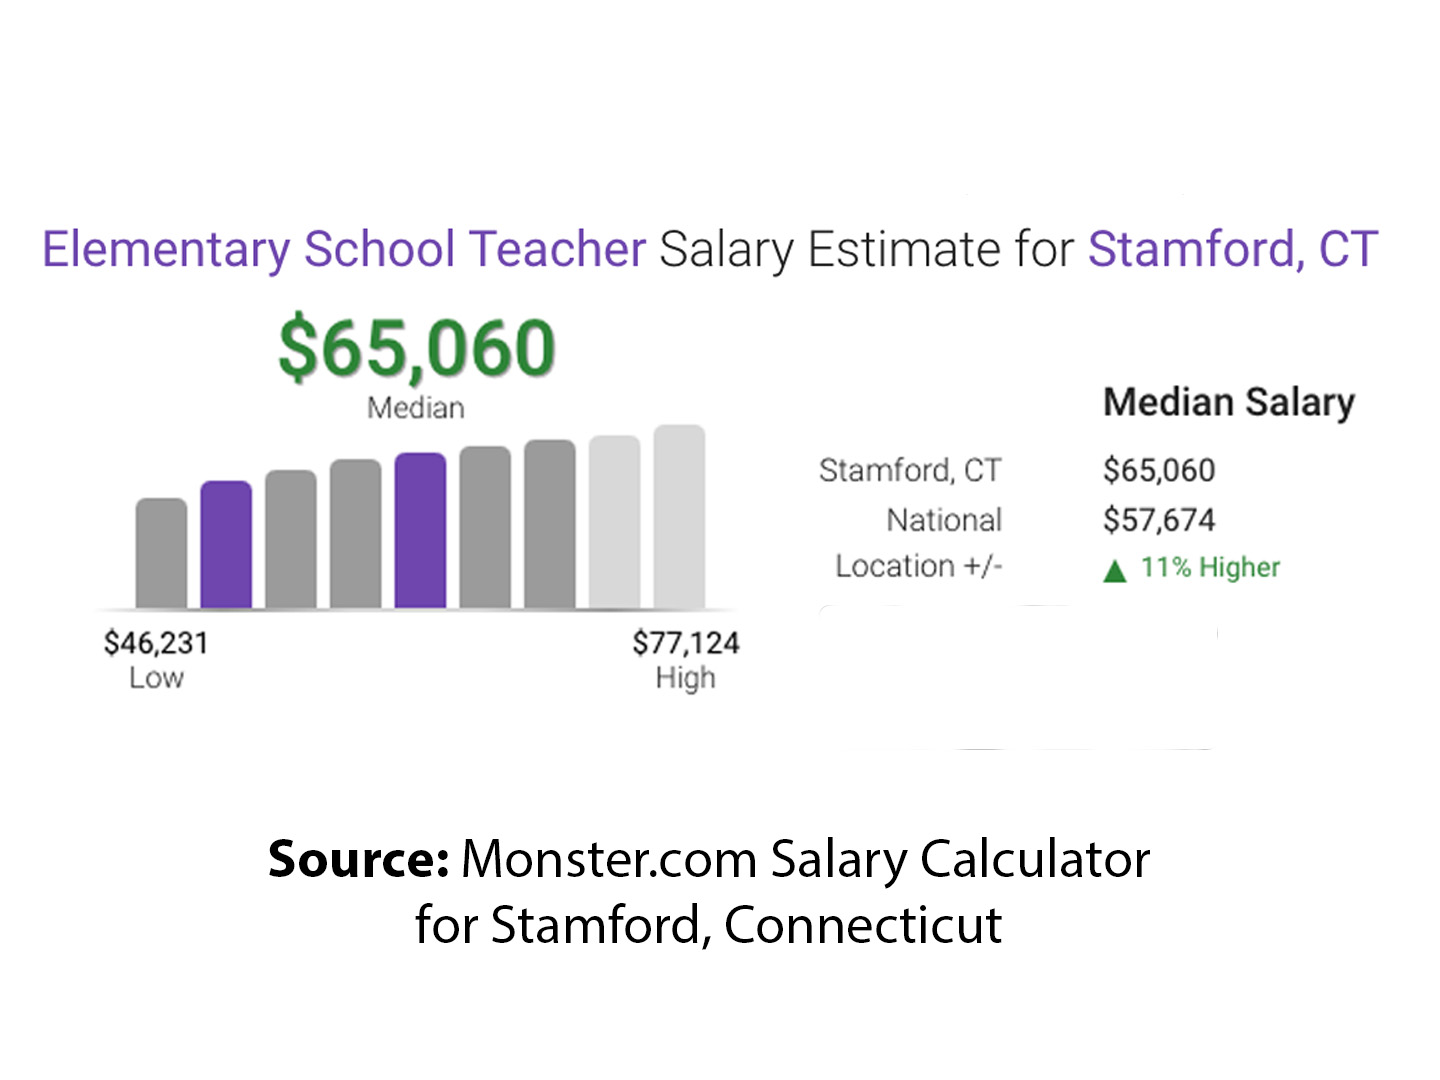Click the National row label
The width and height of the screenshot is (1440, 1080).
[x=943, y=520]
